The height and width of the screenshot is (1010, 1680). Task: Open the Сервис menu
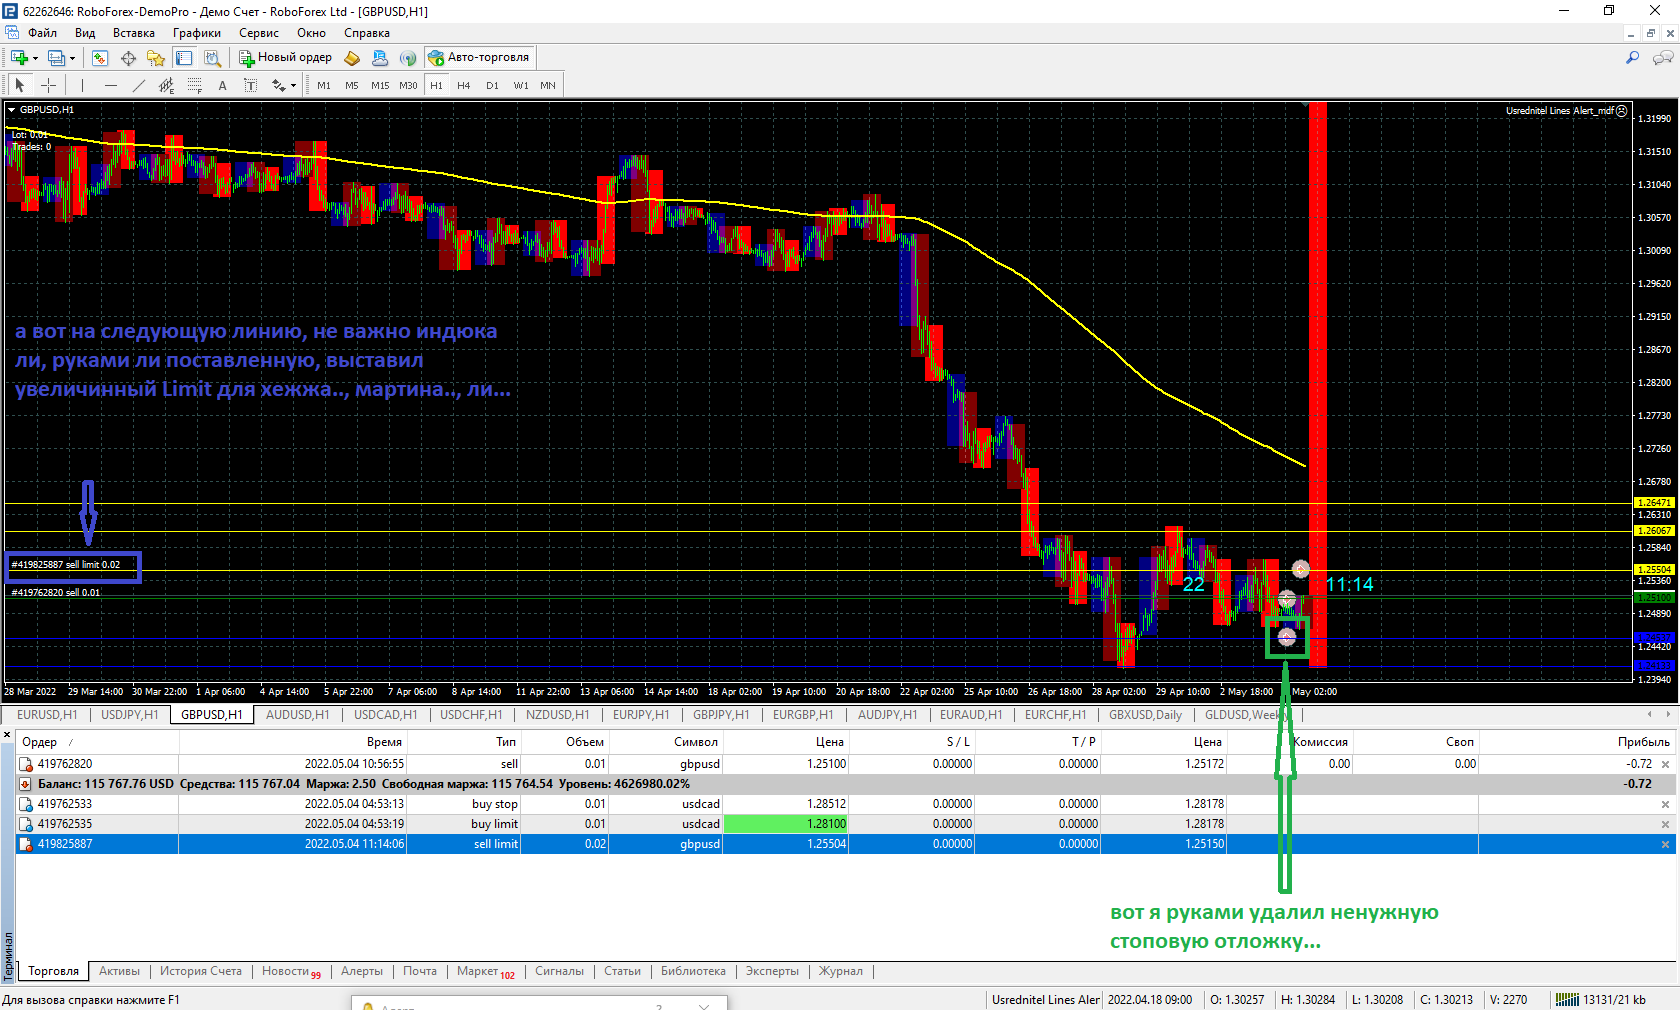point(258,33)
